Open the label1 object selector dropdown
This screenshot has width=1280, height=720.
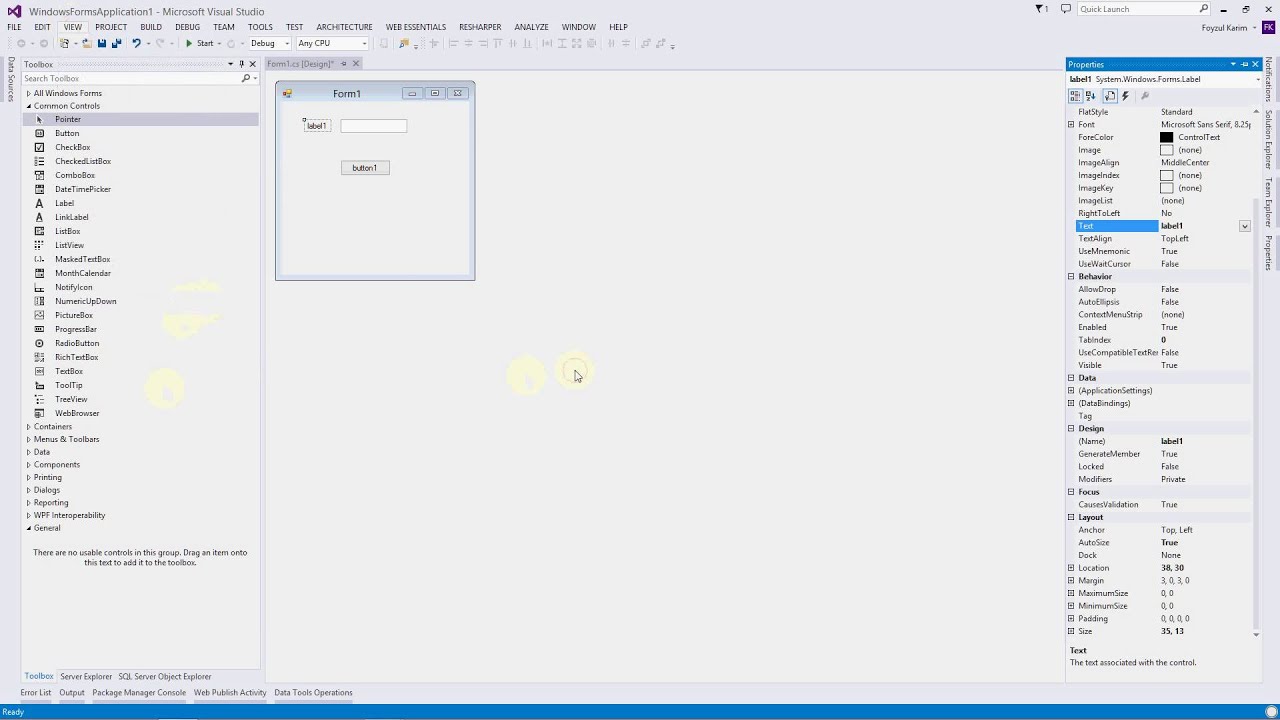1258,79
